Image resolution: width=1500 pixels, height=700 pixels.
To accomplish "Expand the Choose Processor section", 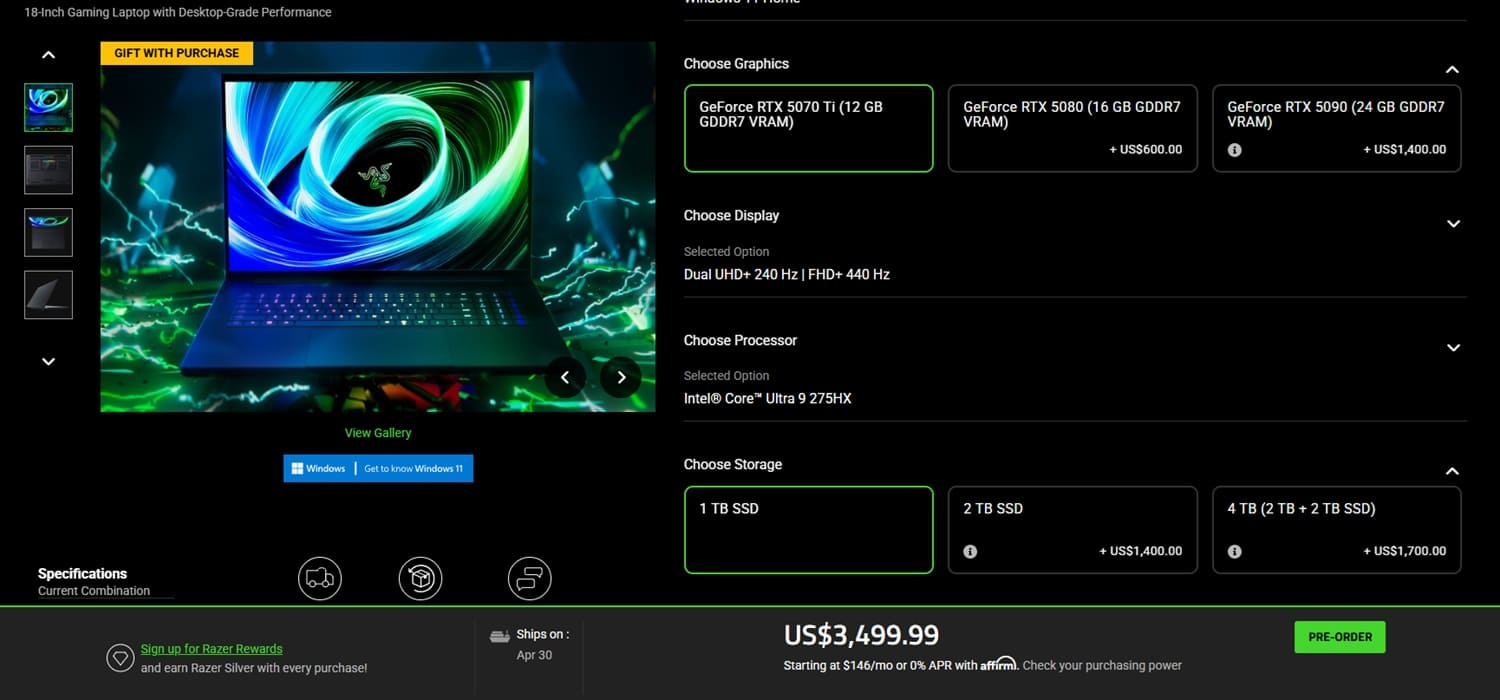I will tap(1453, 348).
